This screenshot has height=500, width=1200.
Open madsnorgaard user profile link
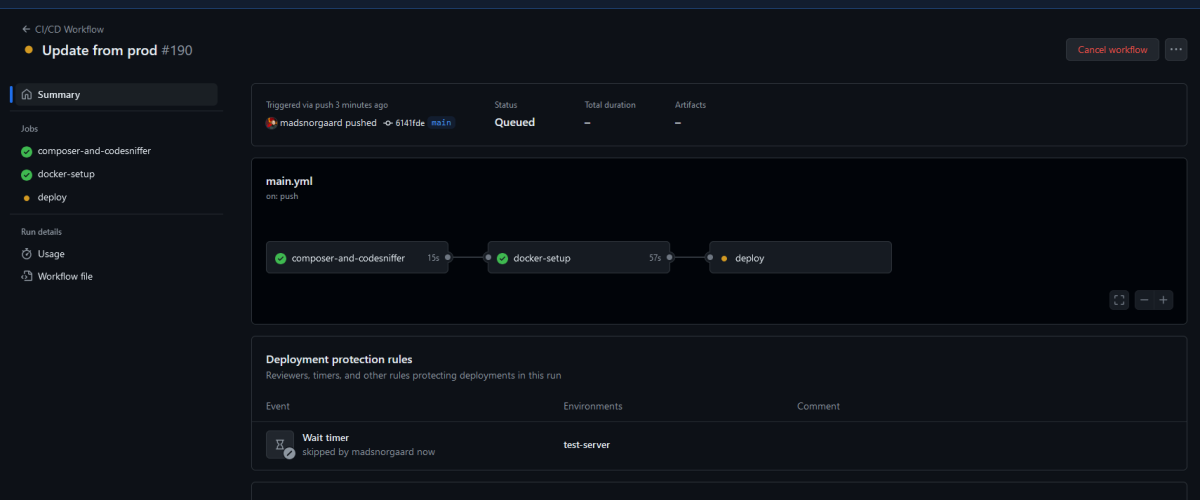[x=313, y=123]
